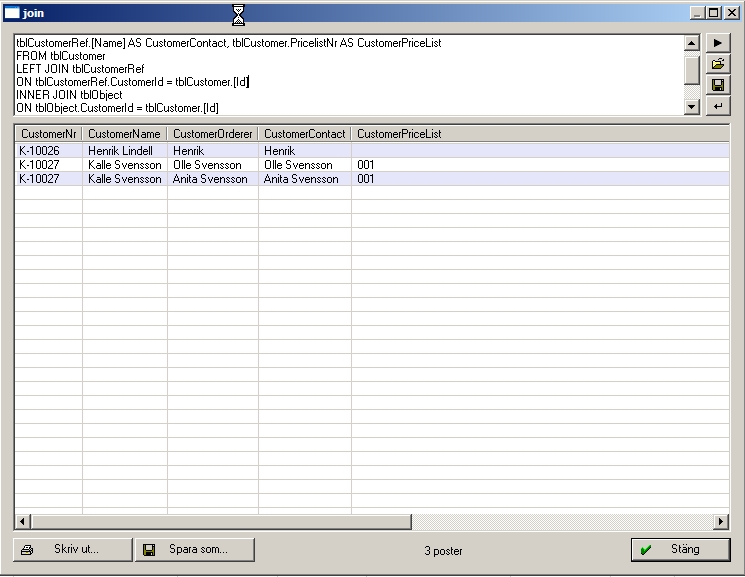Select Anita Svensson in CustomerContact column
Screen dimensions: 745x577
point(305,179)
